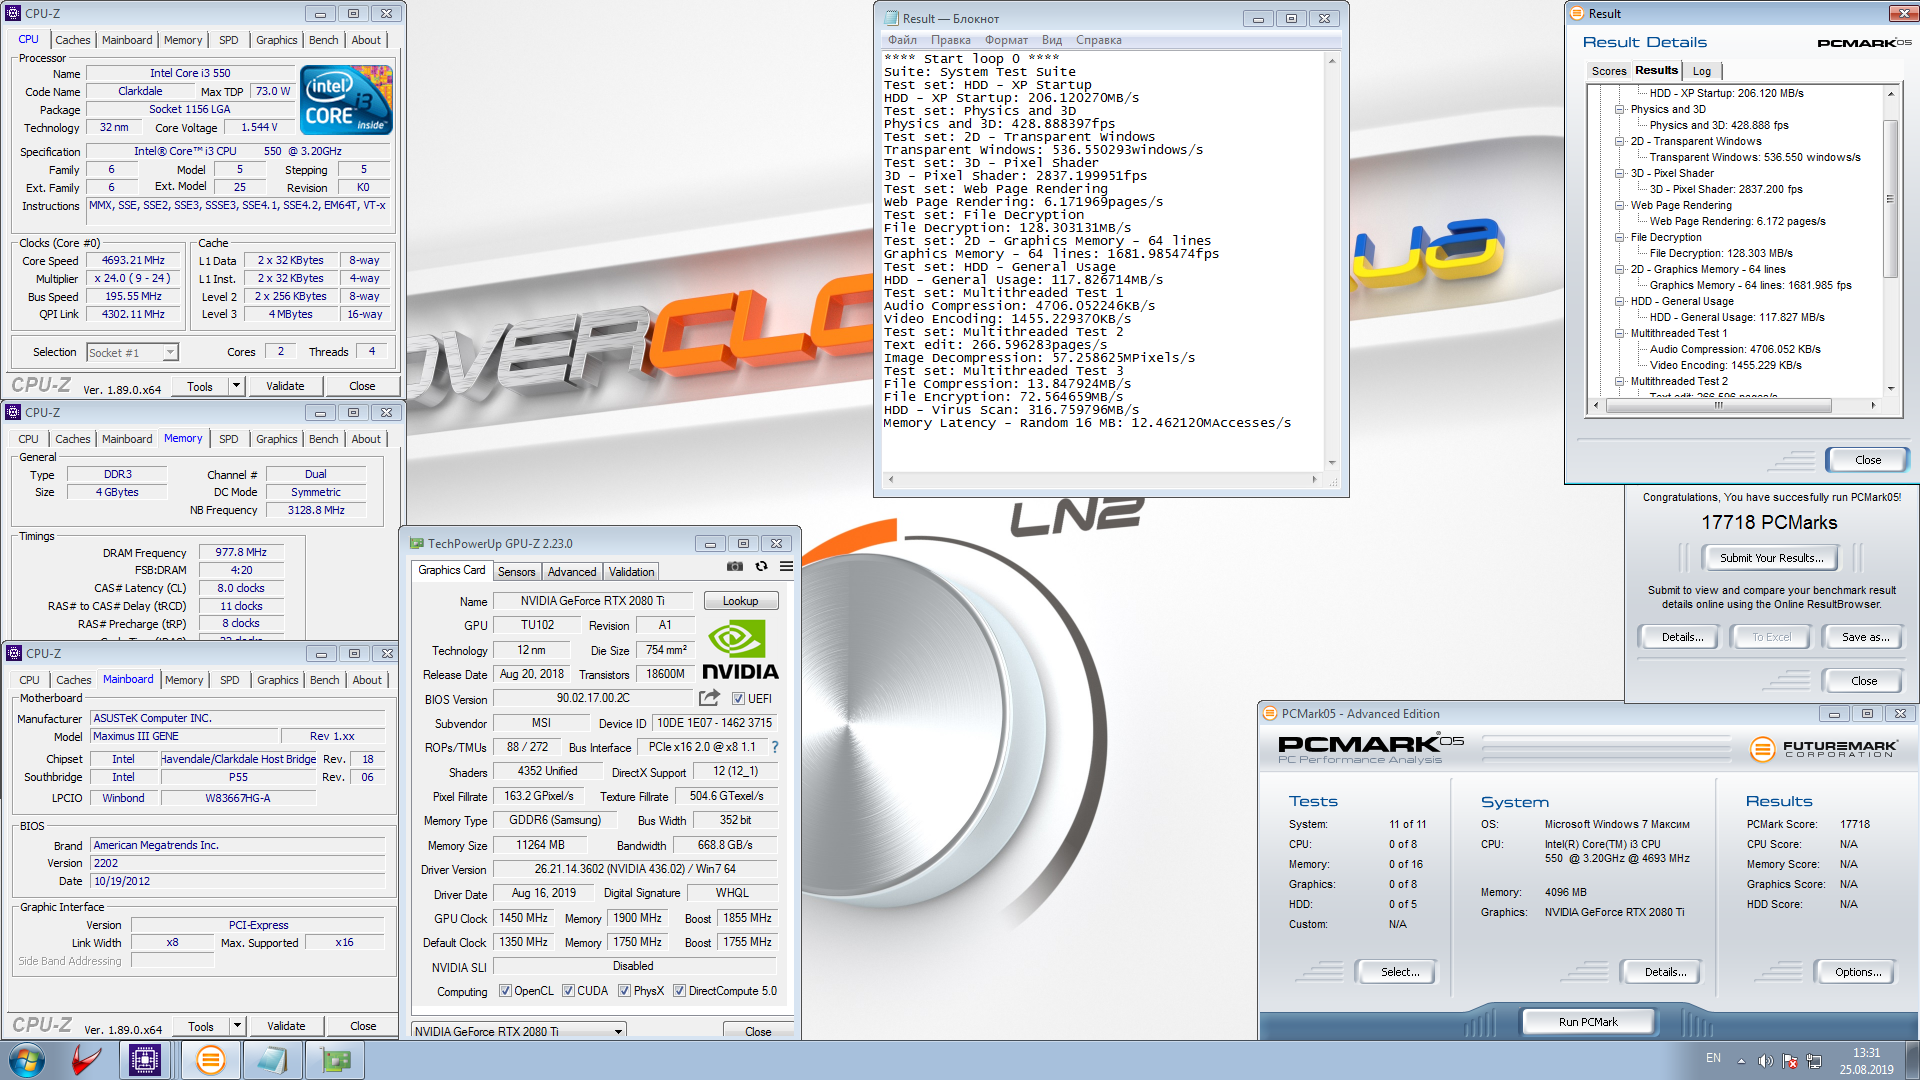
Task: Select the 3D - Pixel Shader tree item
Action: click(1672, 173)
